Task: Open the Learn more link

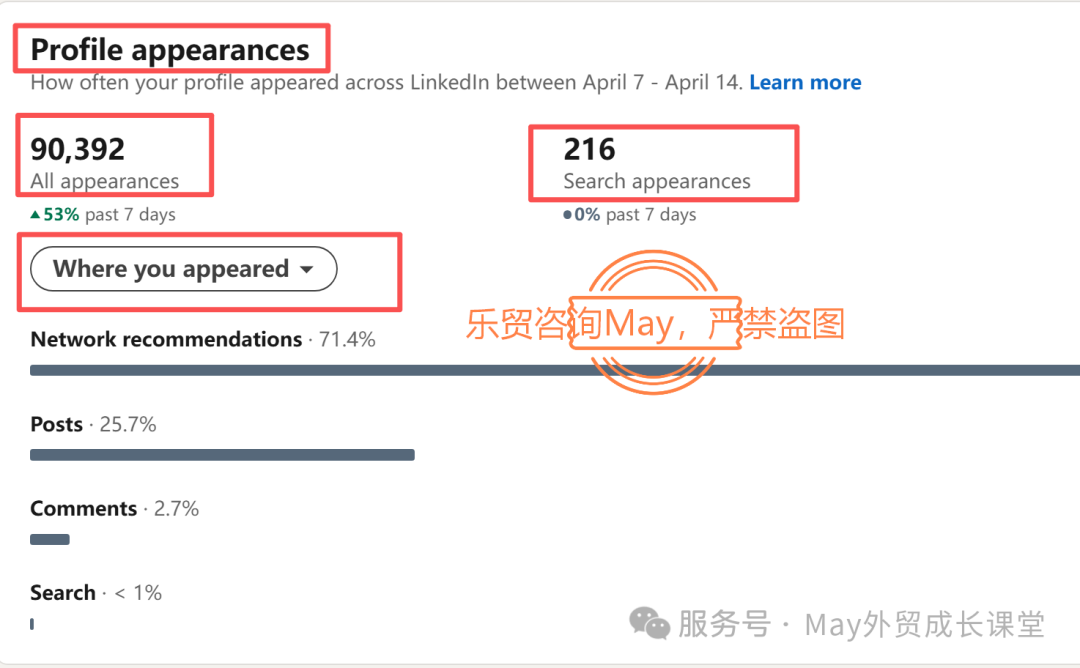Action: [805, 83]
